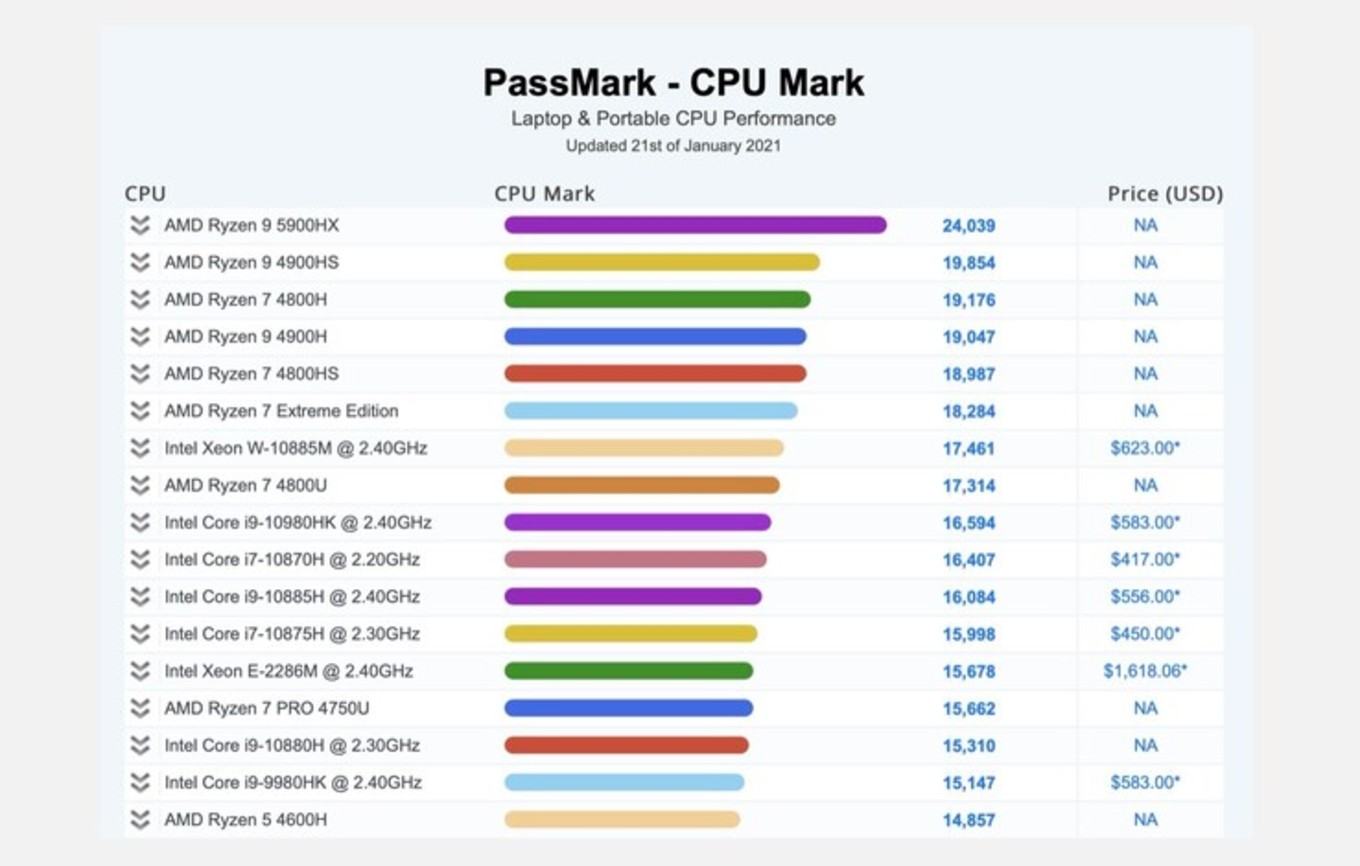
Task: Click the score 15,678
Action: [x=969, y=672]
